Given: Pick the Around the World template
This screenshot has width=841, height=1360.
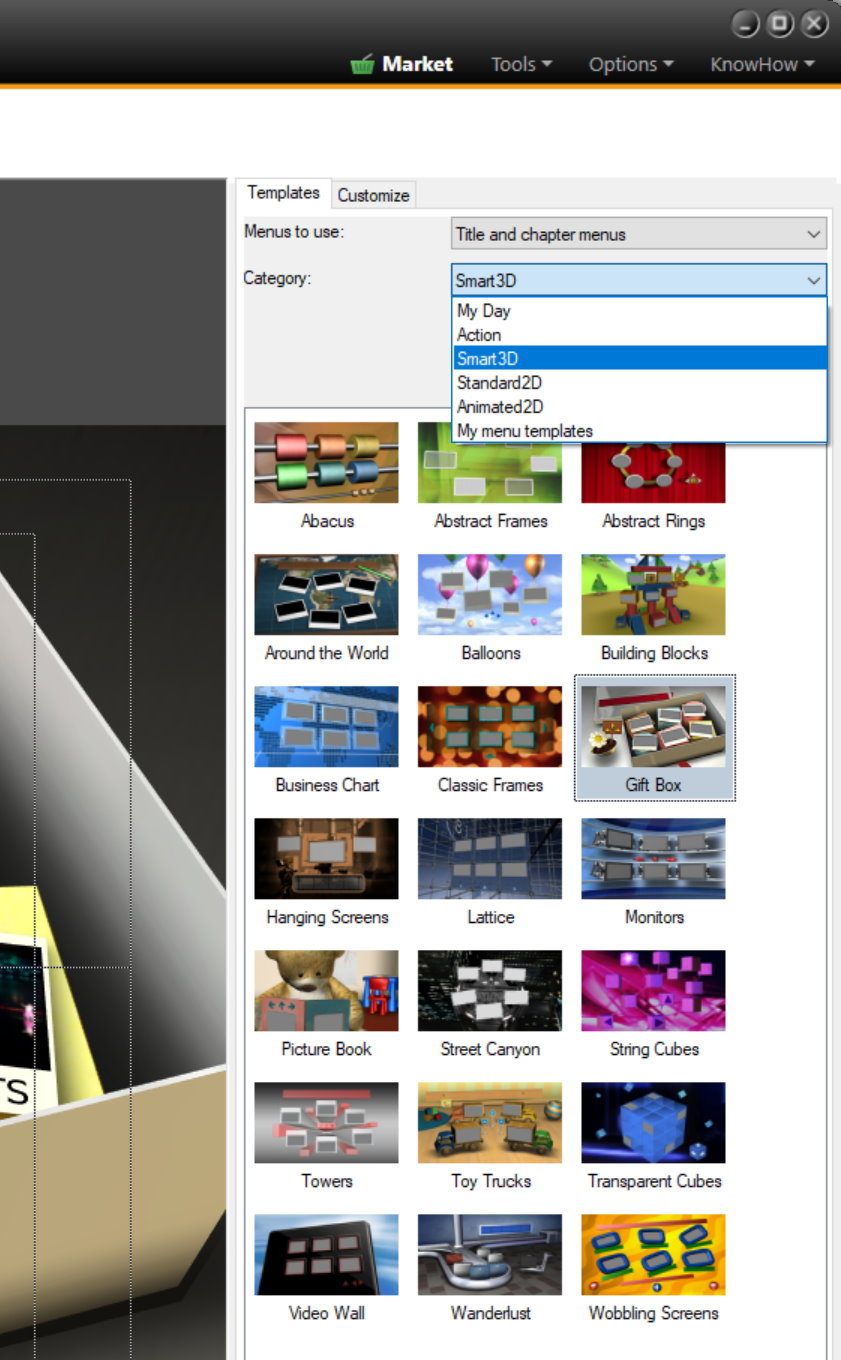Looking at the screenshot, I should (x=326, y=595).
